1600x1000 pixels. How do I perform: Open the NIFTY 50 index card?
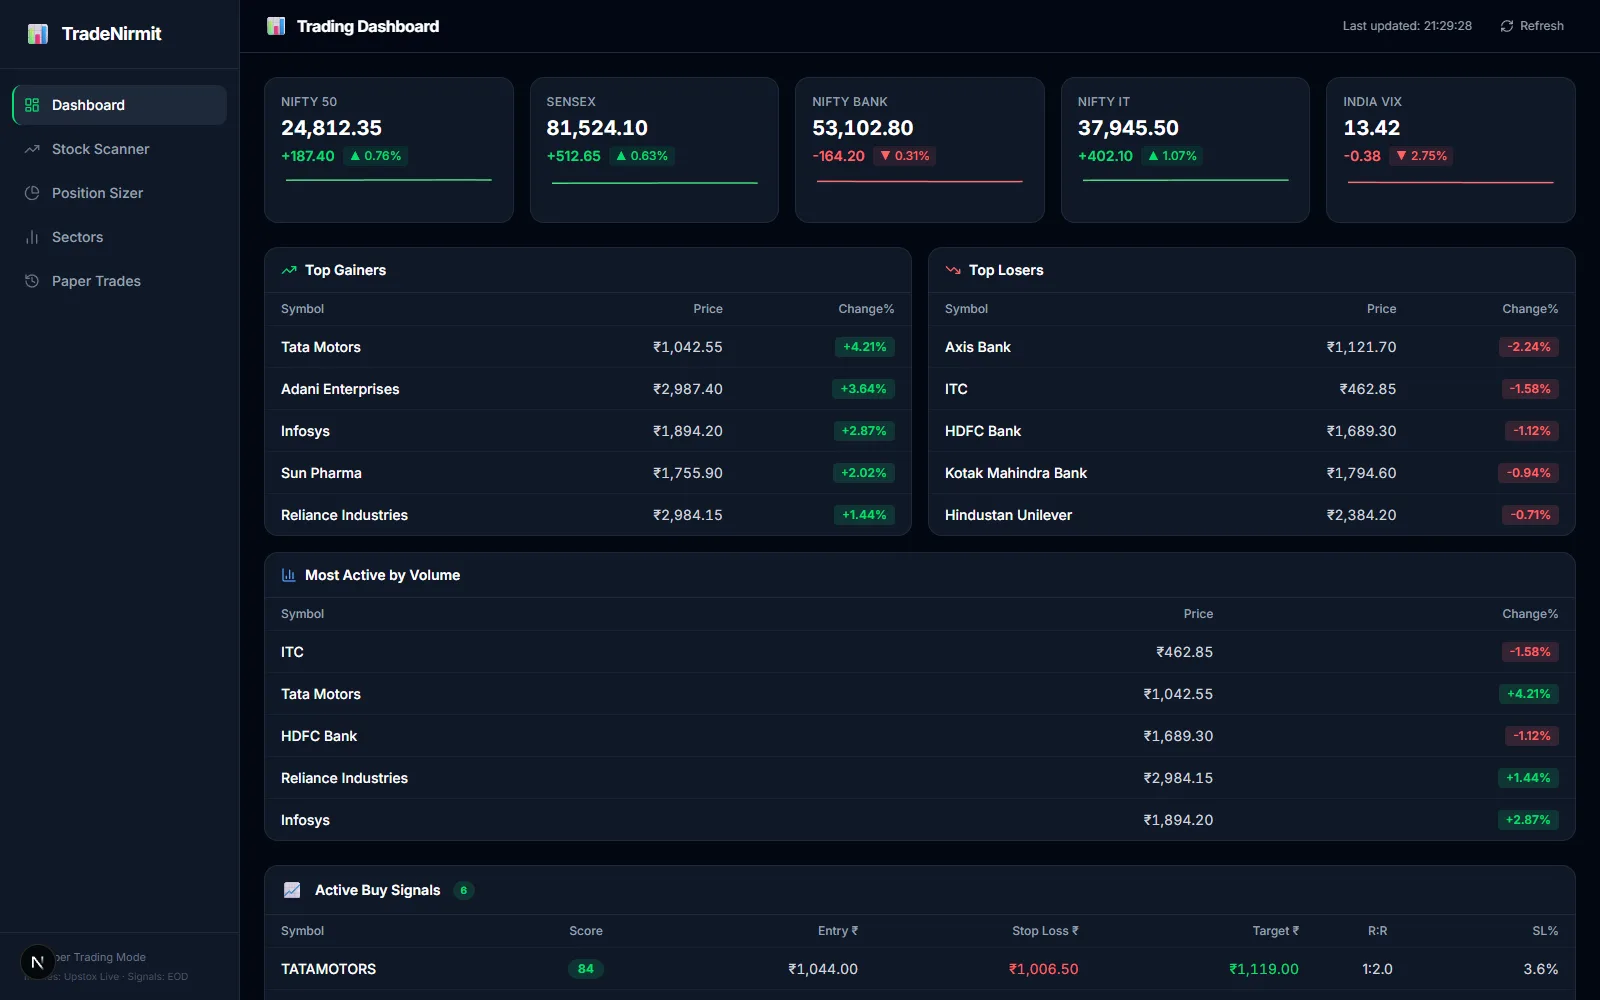[x=389, y=150]
